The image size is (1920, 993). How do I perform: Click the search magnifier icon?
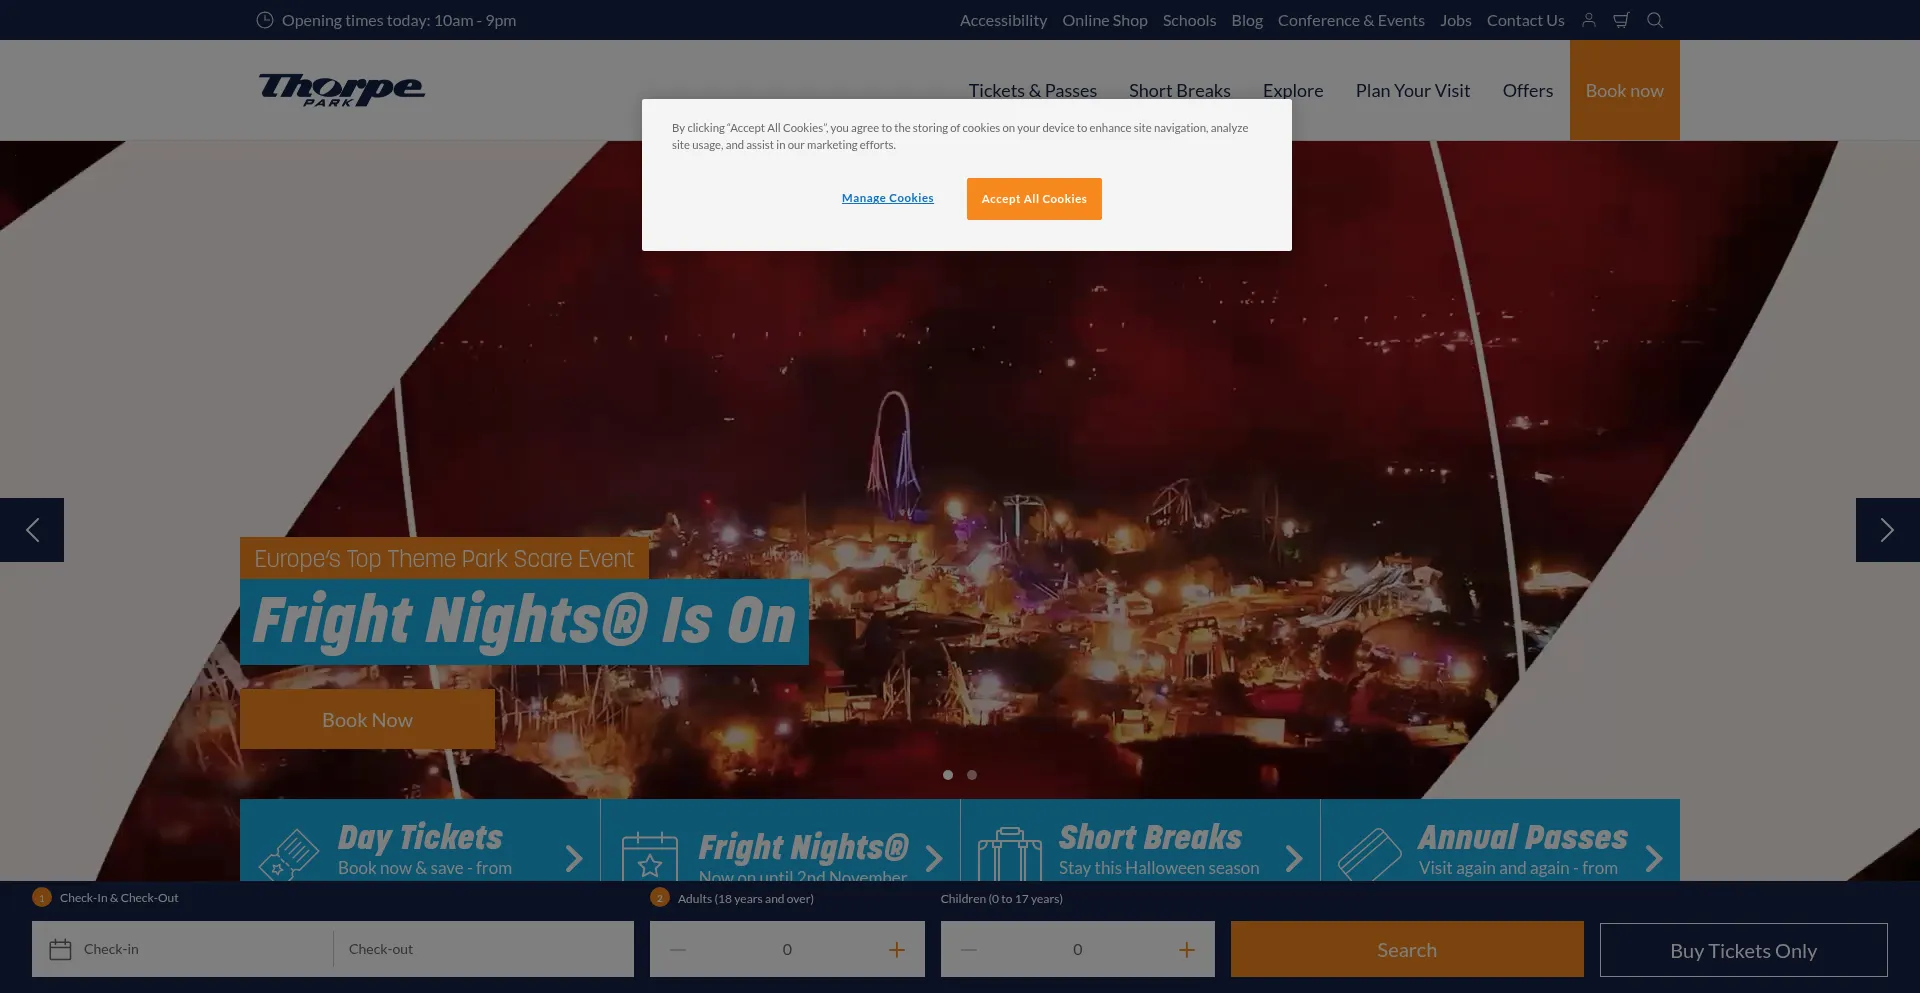pyautogui.click(x=1655, y=20)
